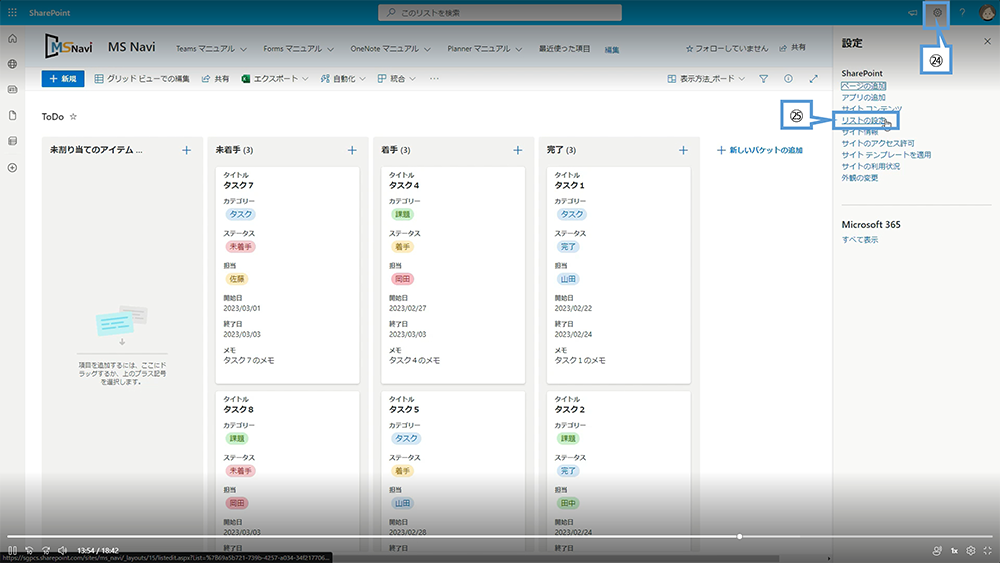1000x563 pixels.
Task: Select 最近使った項目 in the site navigation
Action: coord(564,48)
